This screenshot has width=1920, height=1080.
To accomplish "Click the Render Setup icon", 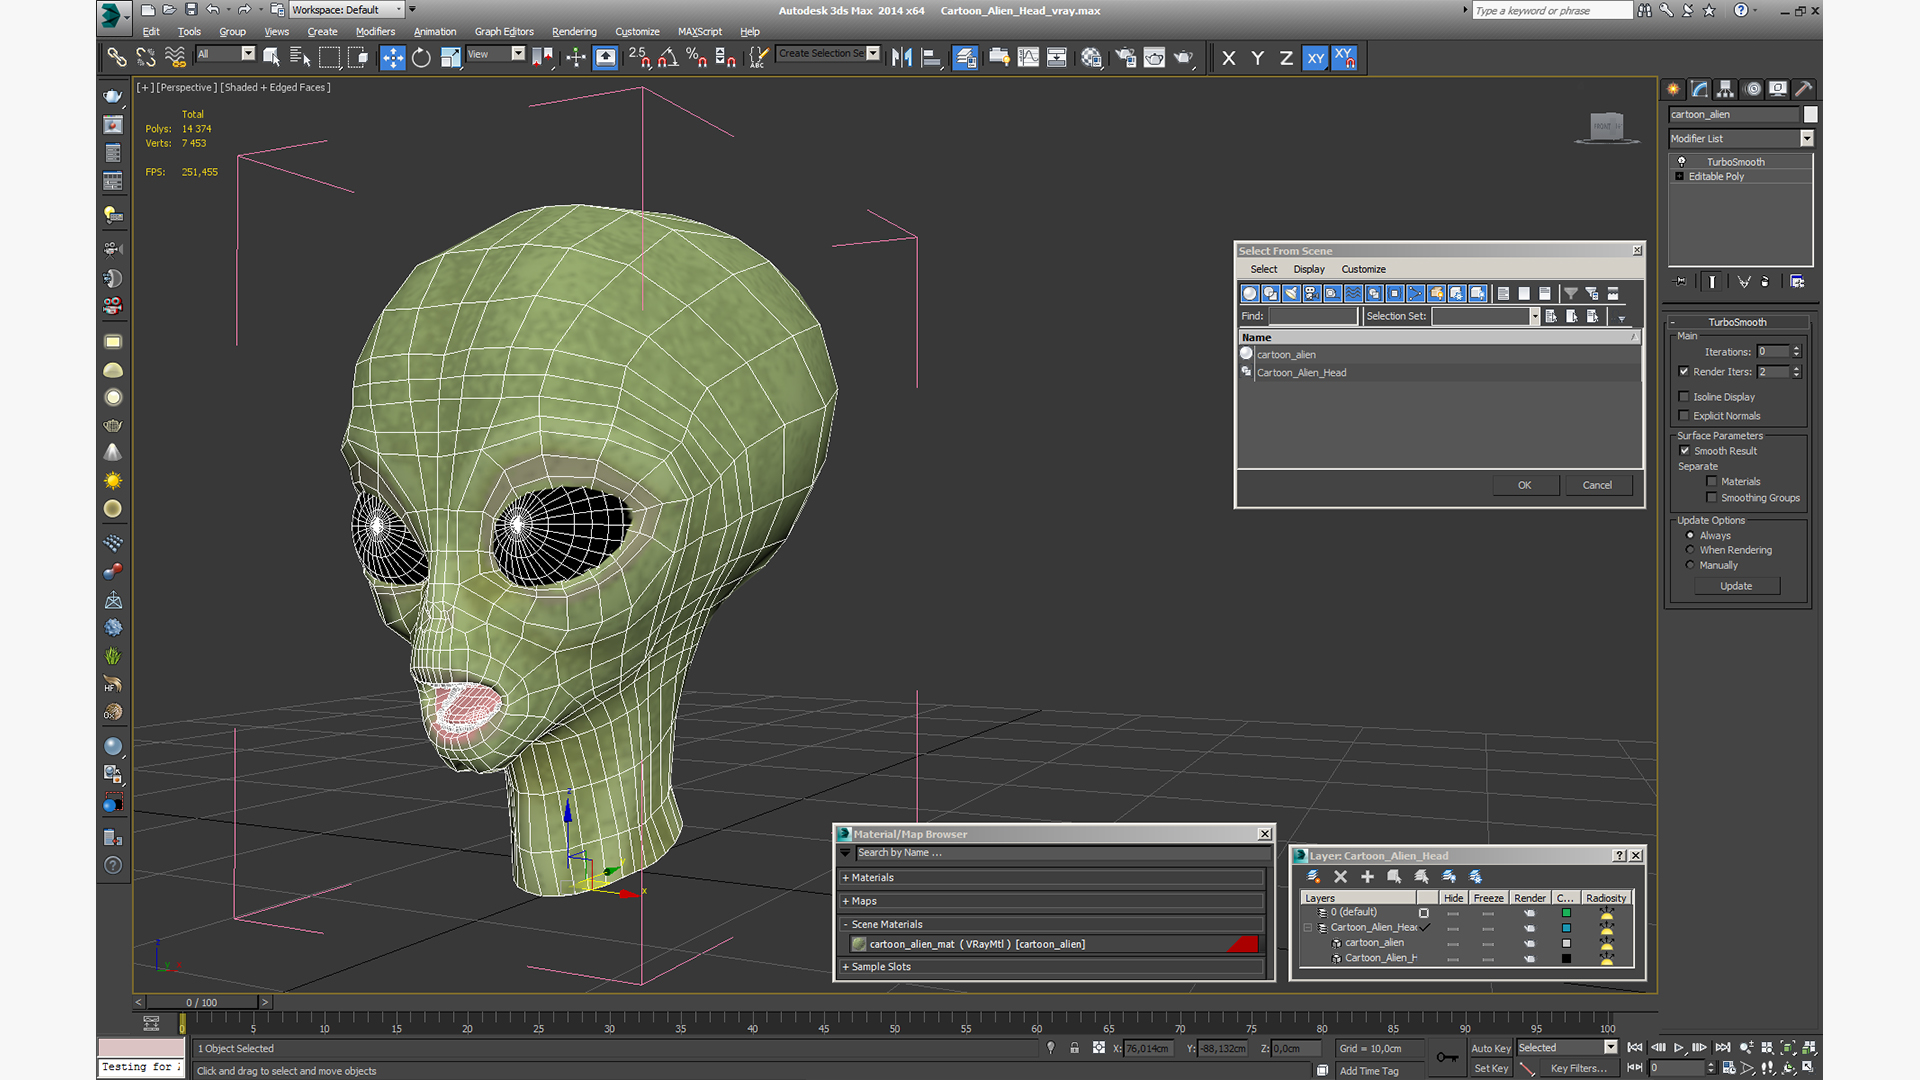I will pyautogui.click(x=1126, y=57).
